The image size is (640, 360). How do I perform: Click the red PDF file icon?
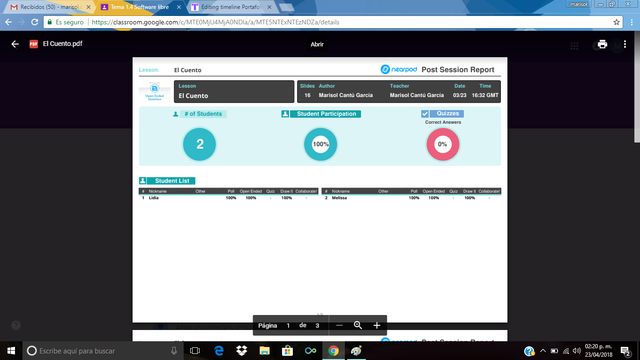pyautogui.click(x=33, y=44)
